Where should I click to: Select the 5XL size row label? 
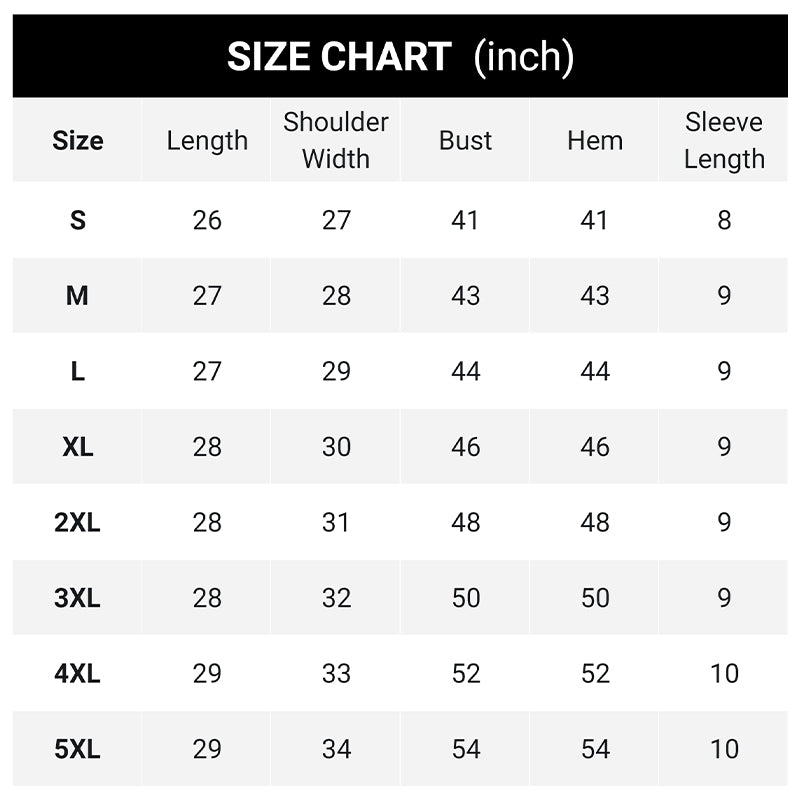coord(78,749)
